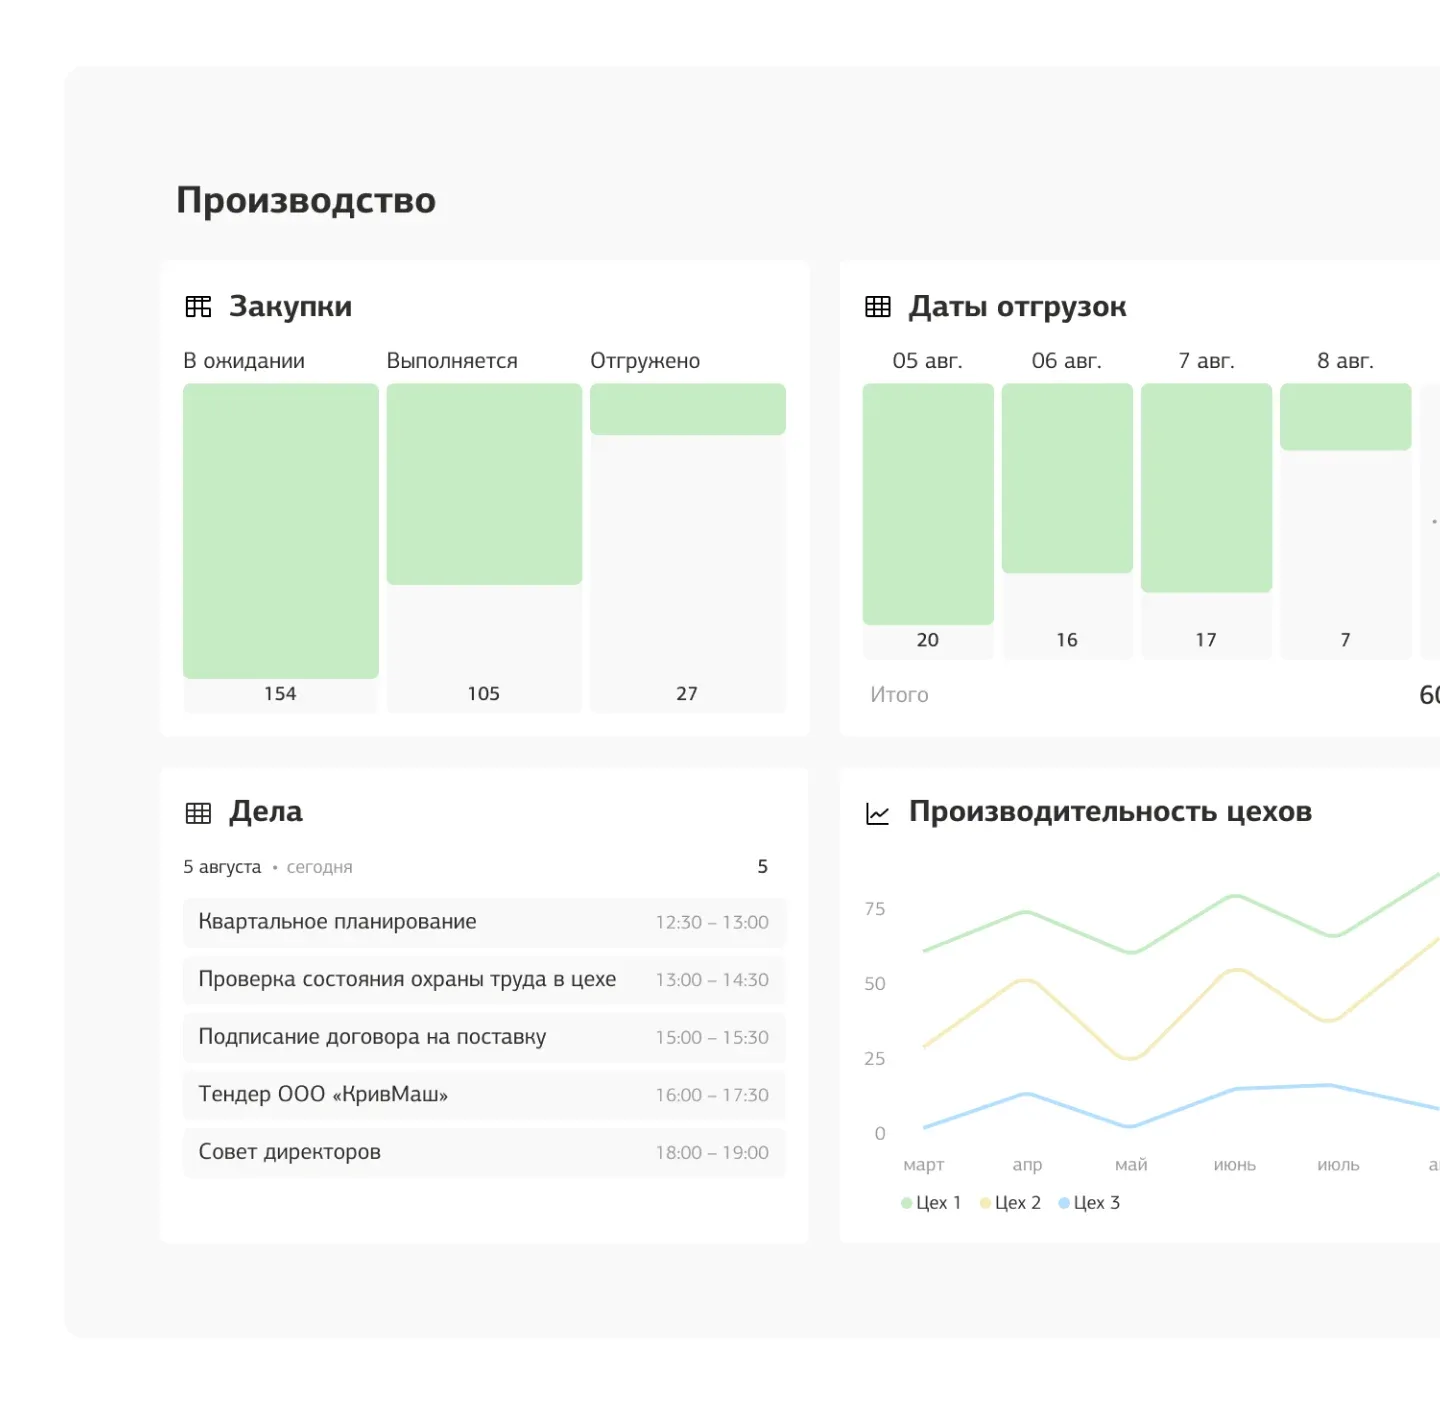Click the table icon beside Закупки
The image size is (1440, 1404).
198,307
